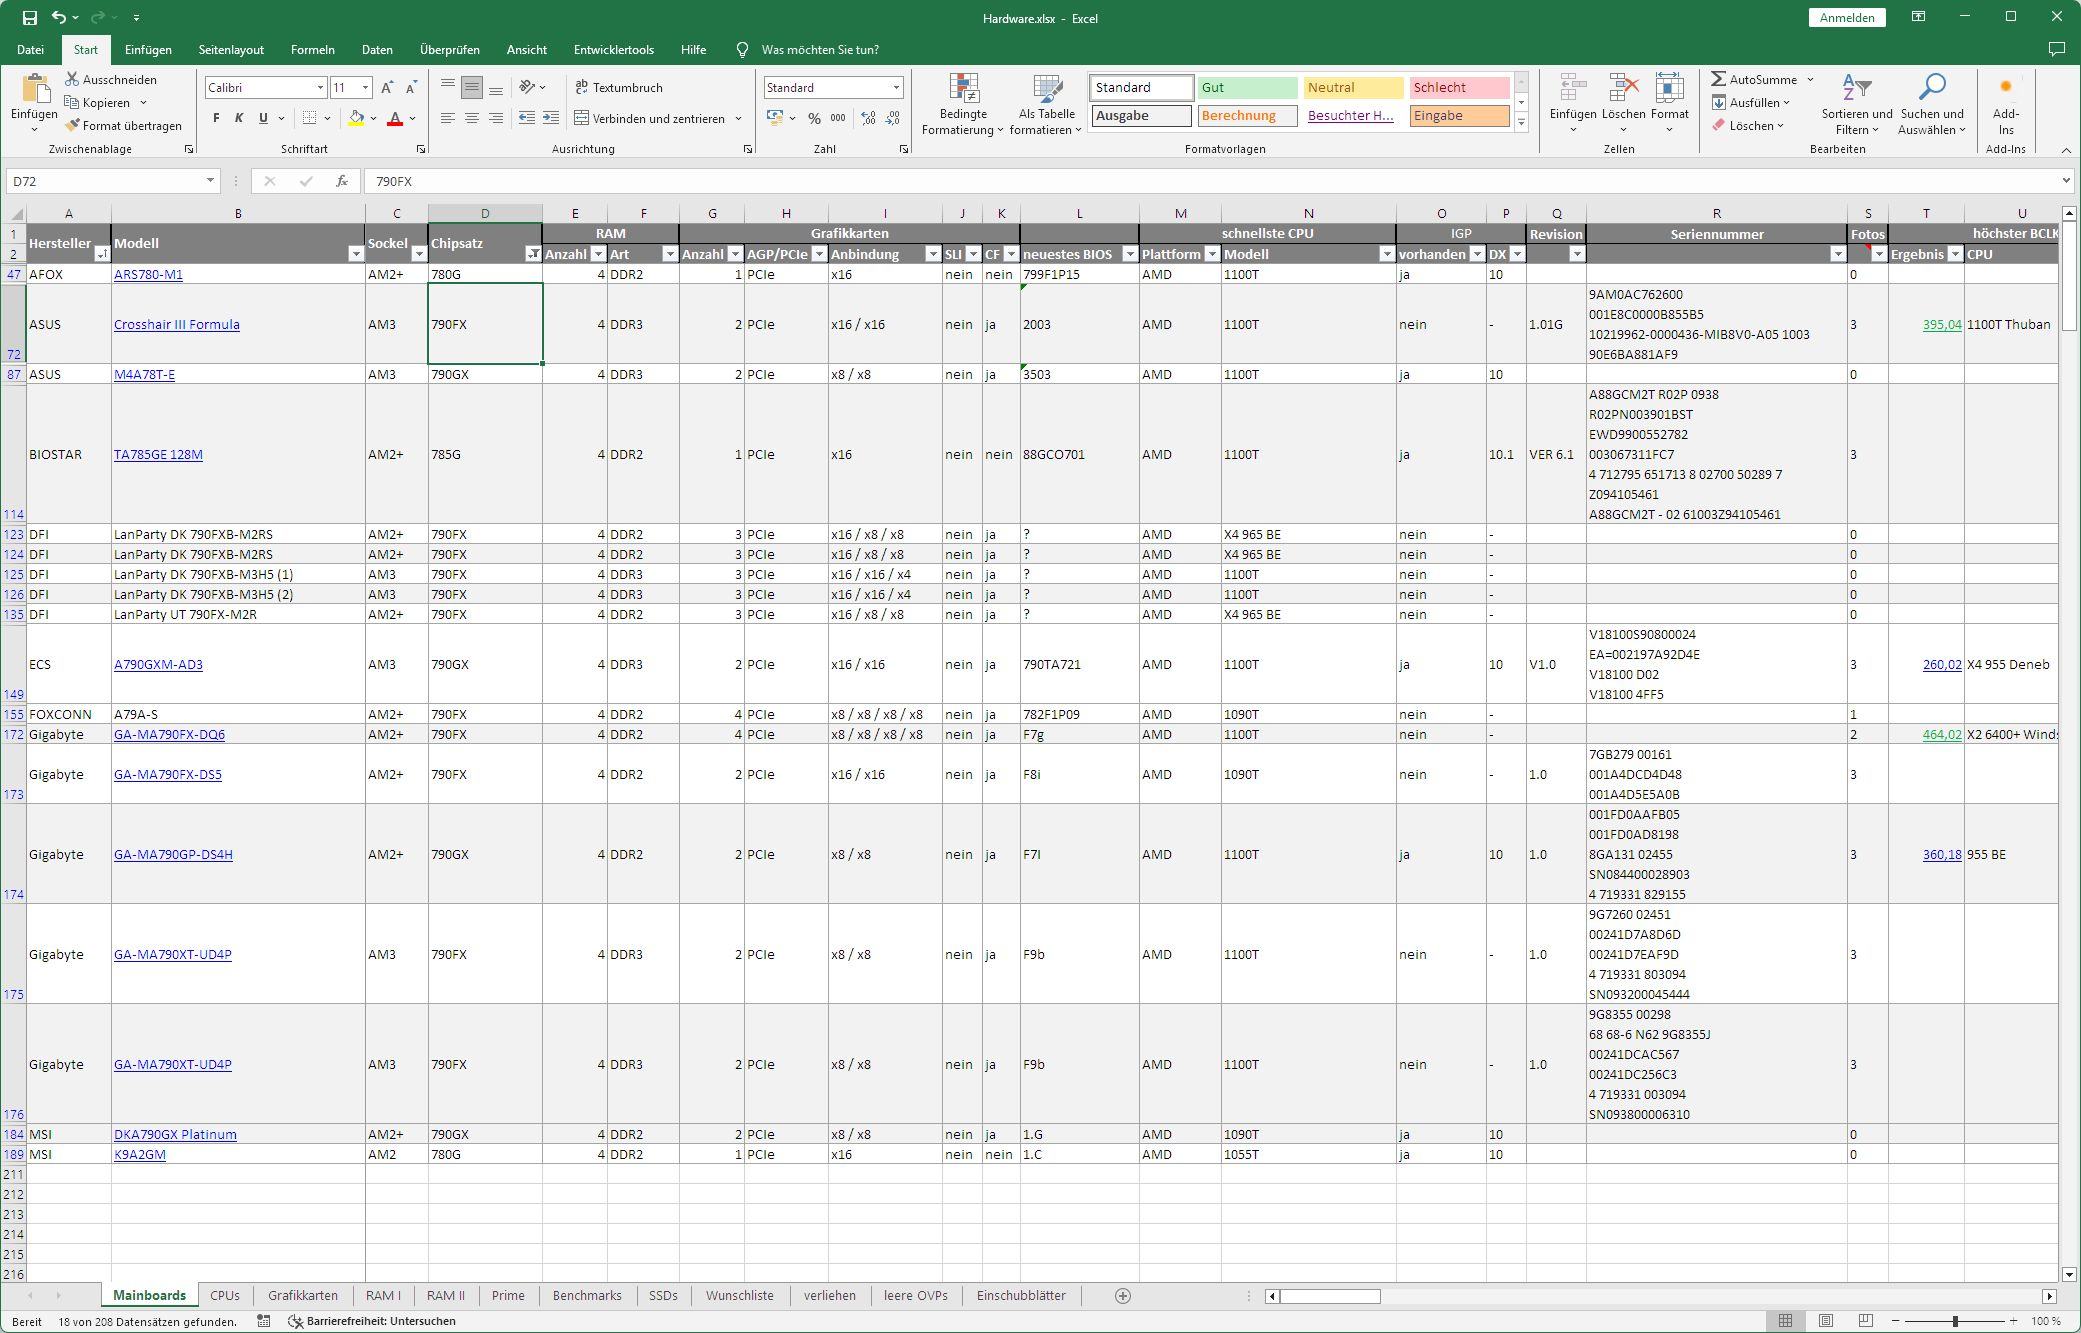The image size is (2081, 1333).
Task: Click the Anmelden button
Action: point(1846,18)
